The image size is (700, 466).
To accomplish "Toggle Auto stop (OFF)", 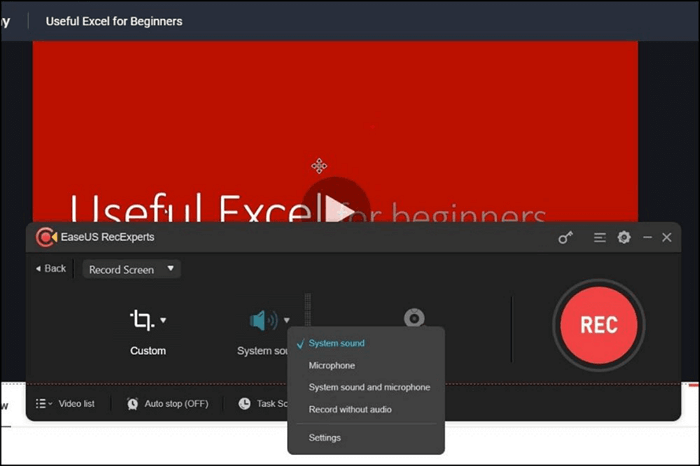I will [176, 404].
